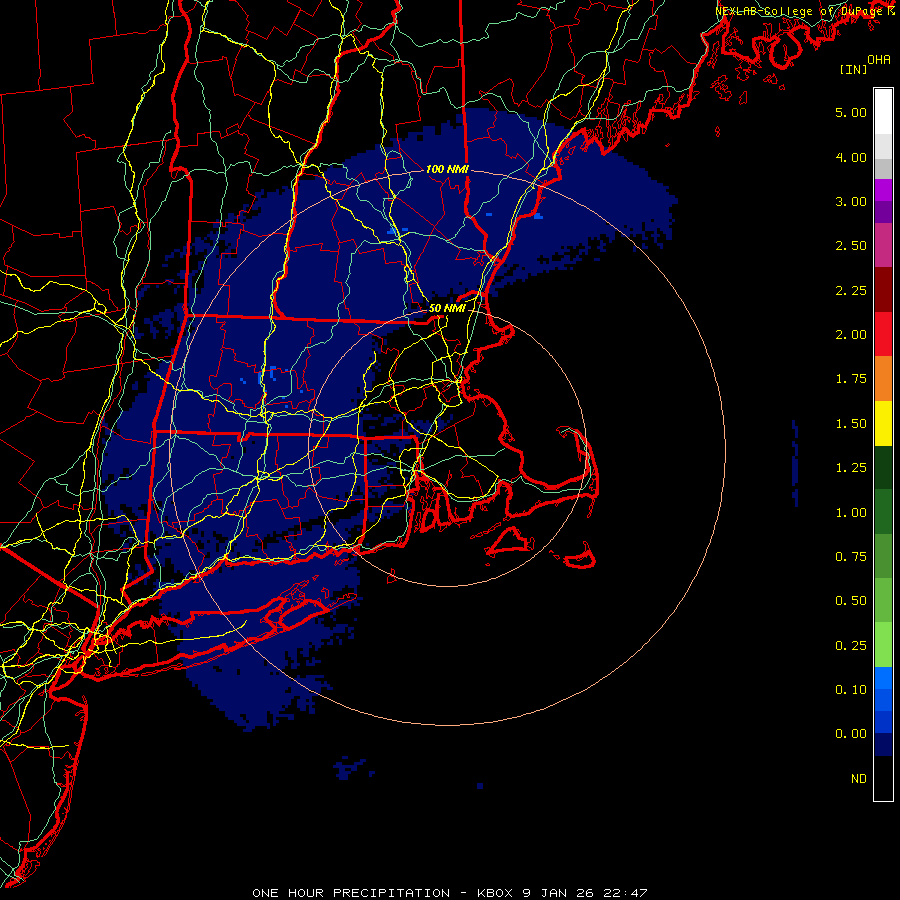Select the 1.75 legend value
This screenshot has height=900, width=900.
point(851,379)
